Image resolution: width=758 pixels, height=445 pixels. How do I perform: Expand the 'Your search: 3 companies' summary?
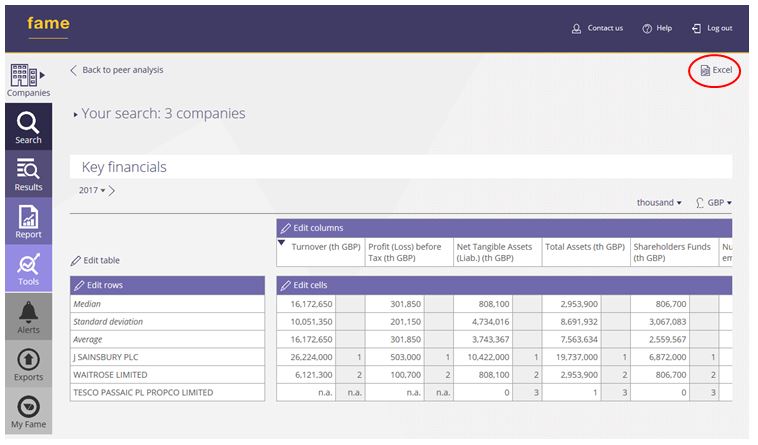tap(160, 114)
